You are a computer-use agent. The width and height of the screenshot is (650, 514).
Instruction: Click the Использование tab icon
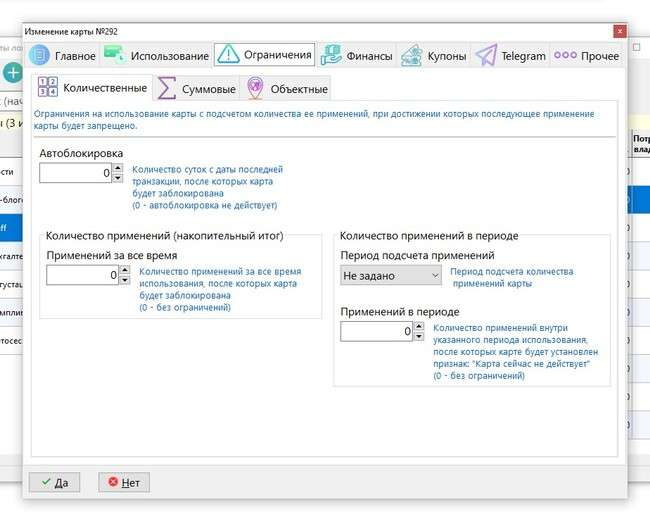click(114, 56)
